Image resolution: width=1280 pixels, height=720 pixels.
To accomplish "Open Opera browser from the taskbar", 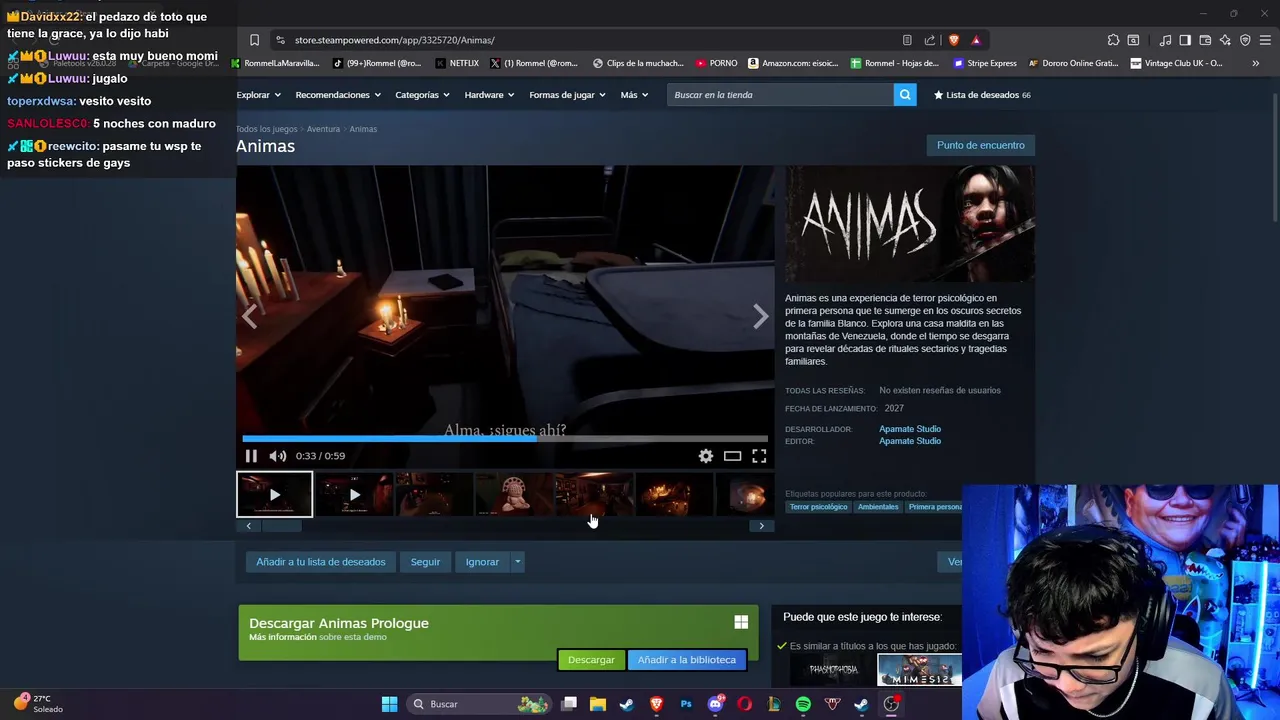I will tap(744, 704).
